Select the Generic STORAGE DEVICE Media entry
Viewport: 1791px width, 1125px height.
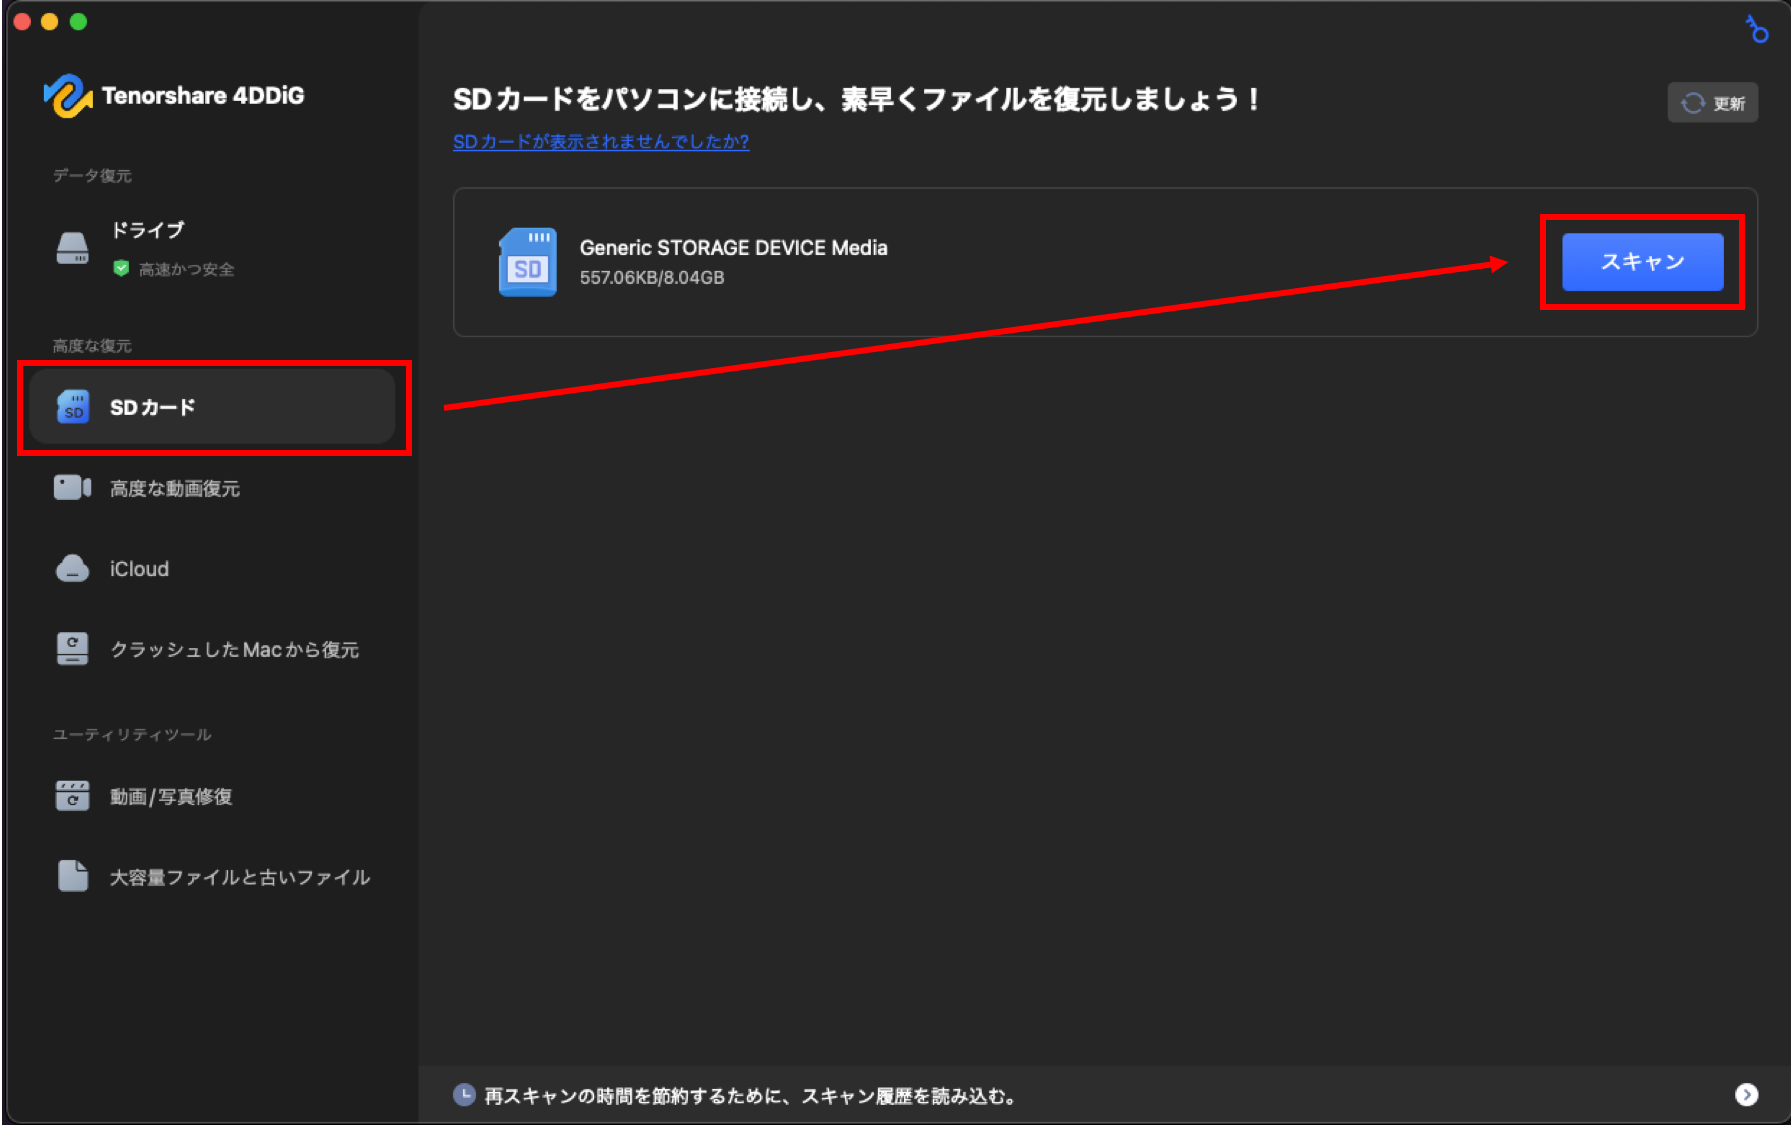1105,262
